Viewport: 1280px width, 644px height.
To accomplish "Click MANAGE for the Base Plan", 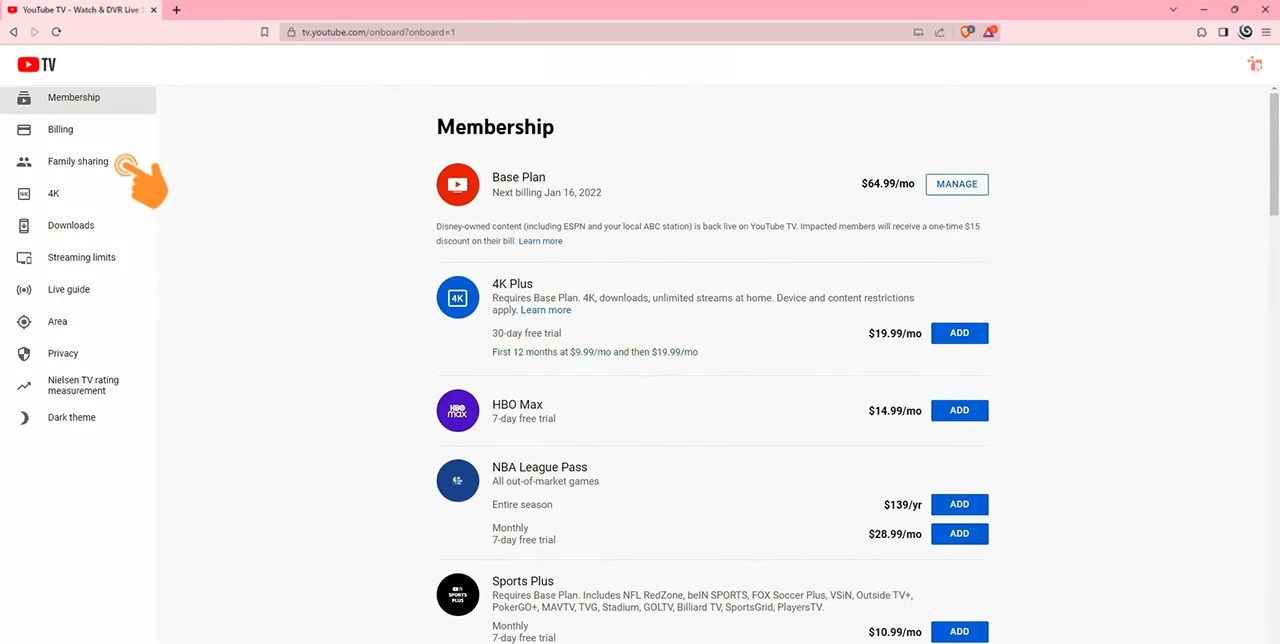I will [x=956, y=184].
